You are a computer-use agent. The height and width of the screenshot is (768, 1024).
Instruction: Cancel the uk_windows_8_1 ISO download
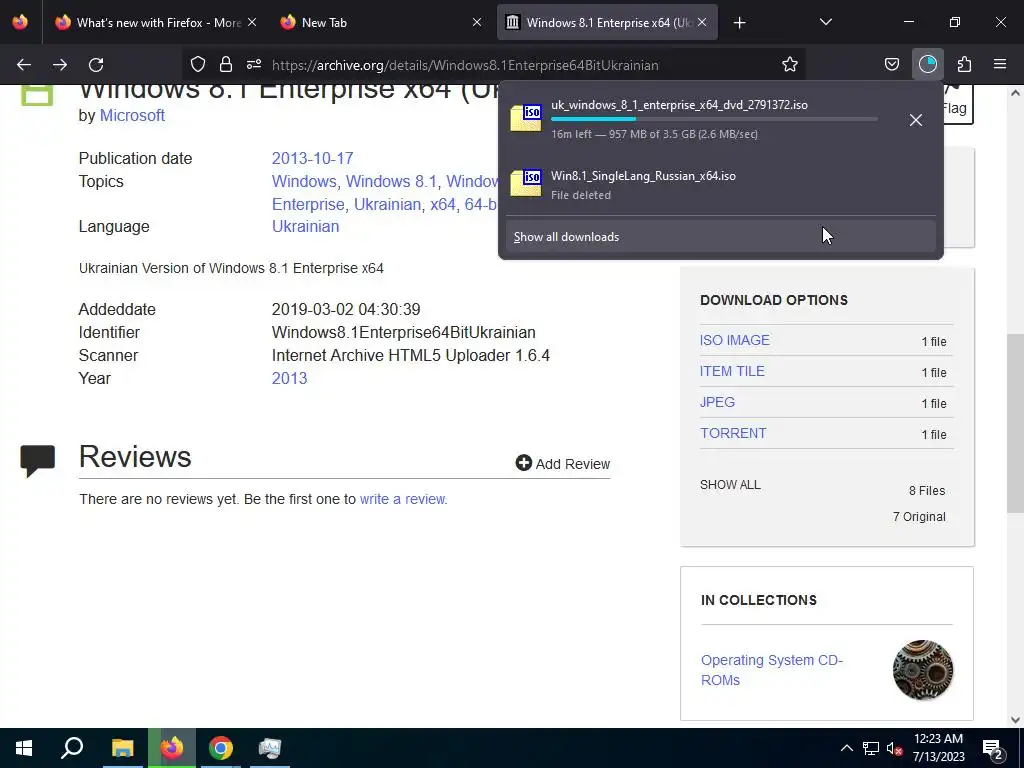(x=916, y=120)
